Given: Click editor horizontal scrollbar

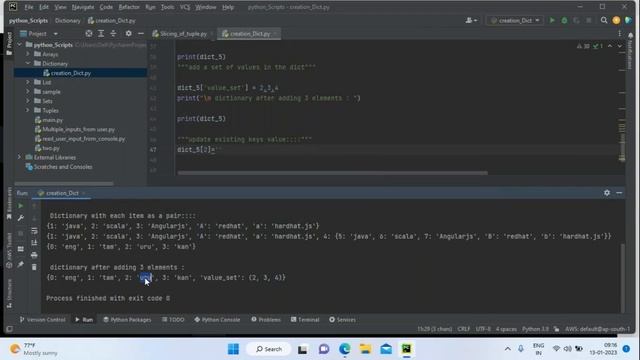Looking at the screenshot, I should click(332, 173).
